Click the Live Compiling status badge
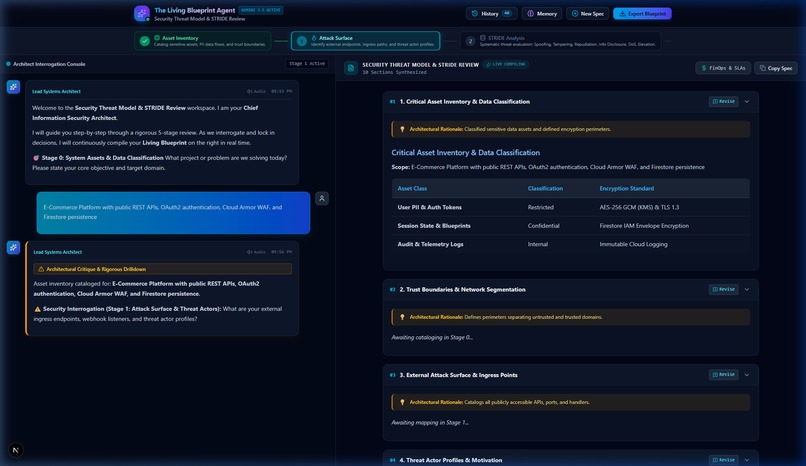 pyautogui.click(x=506, y=64)
